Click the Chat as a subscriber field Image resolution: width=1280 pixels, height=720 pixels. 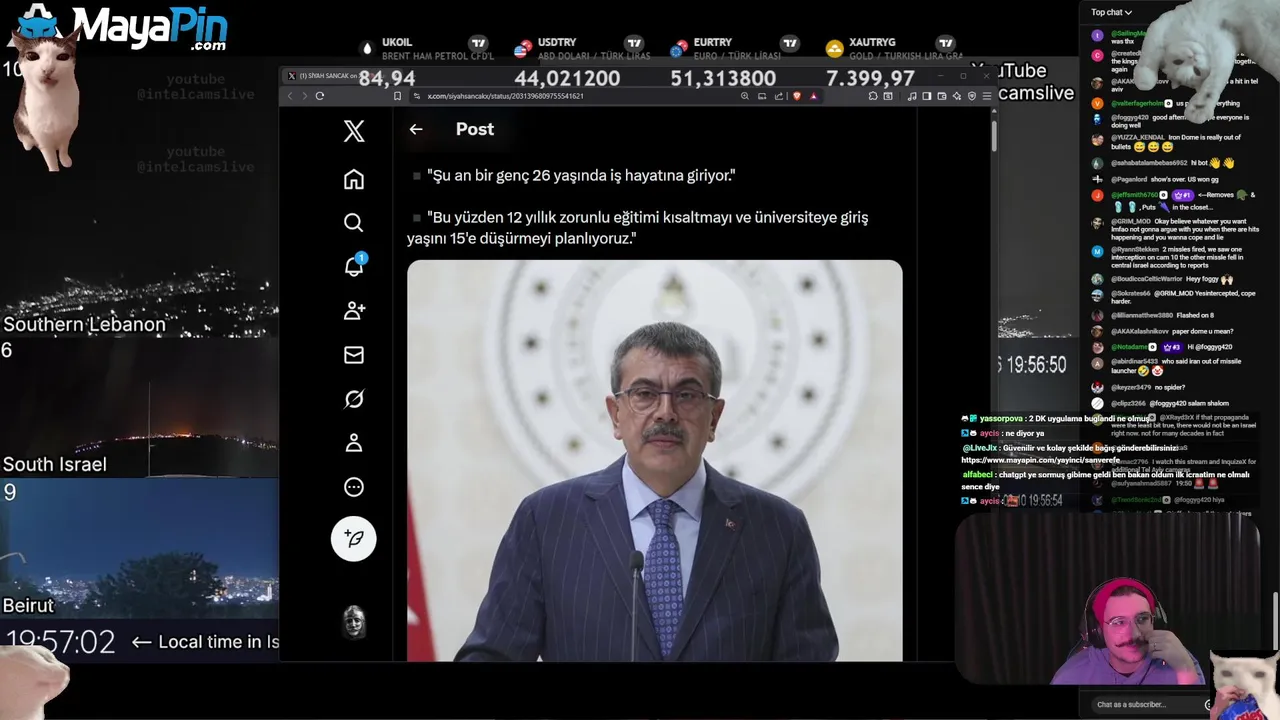tap(1146, 704)
